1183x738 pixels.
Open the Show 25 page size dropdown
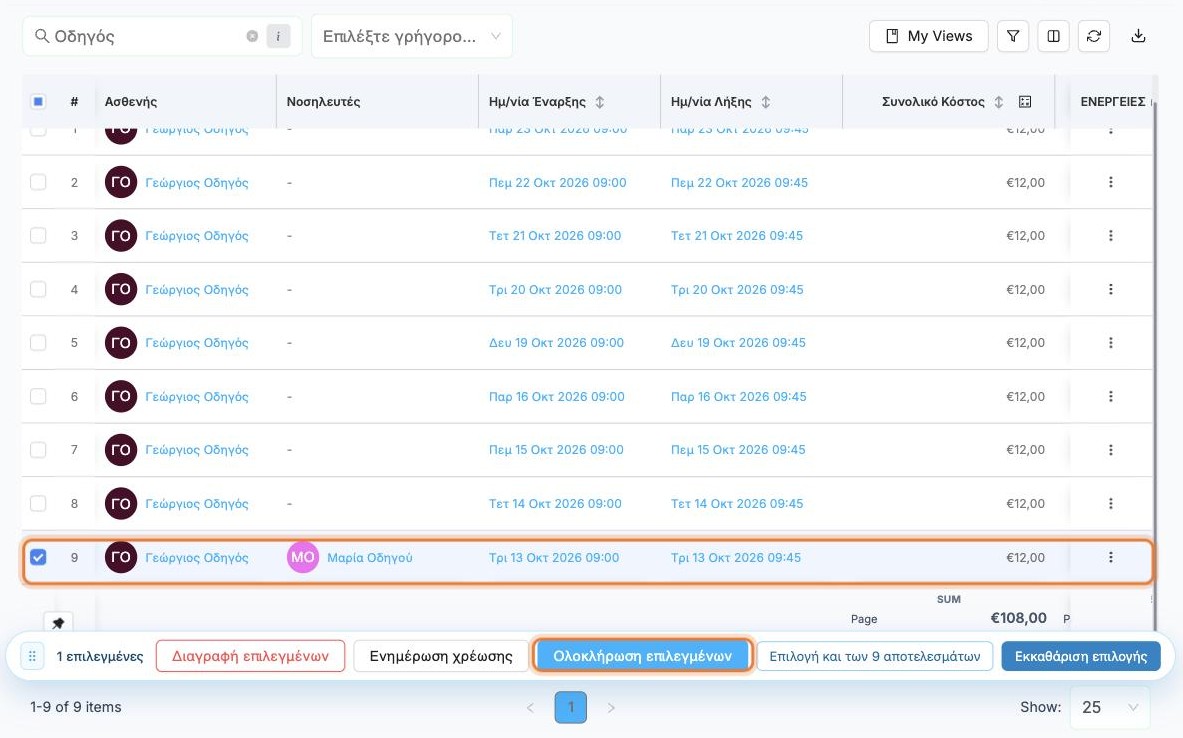[x=1110, y=708]
